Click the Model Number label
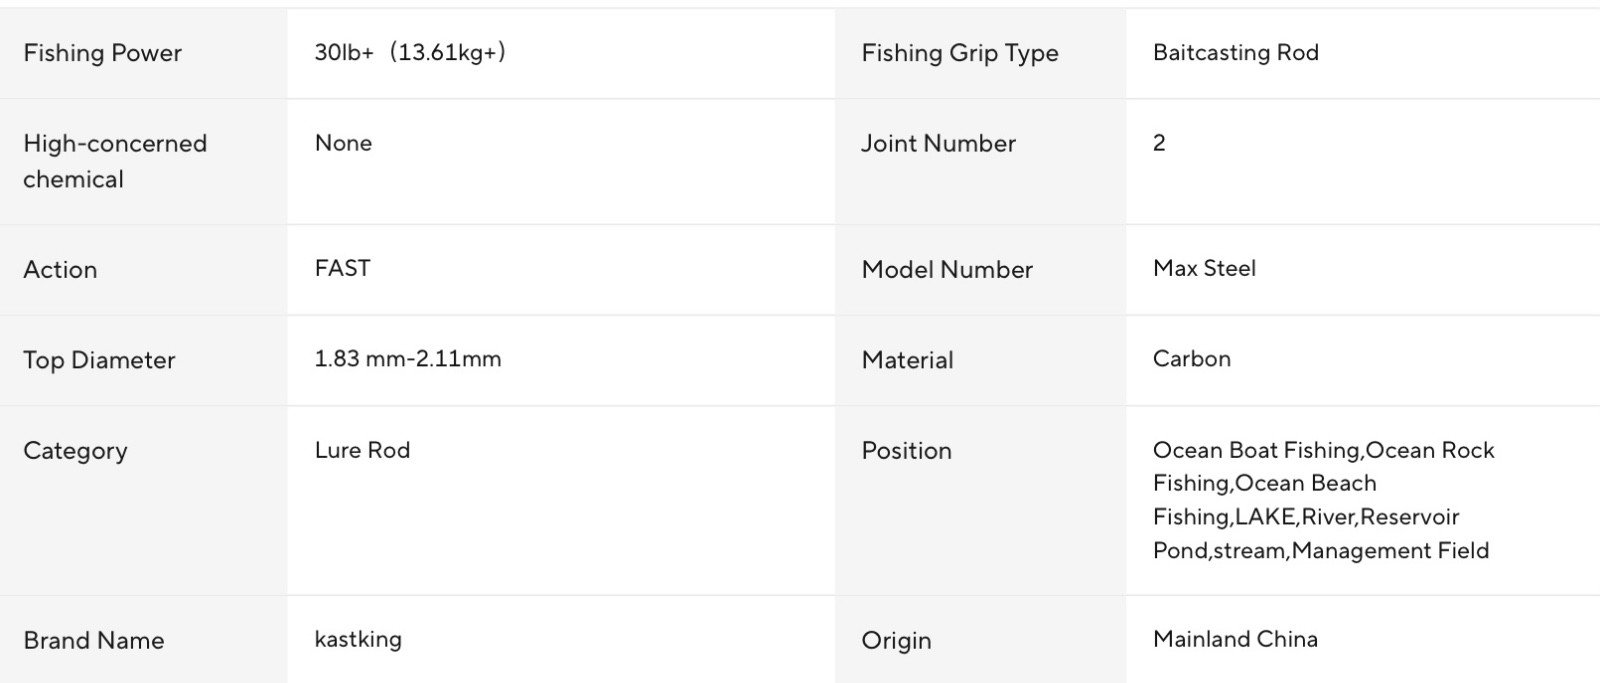The width and height of the screenshot is (1600, 683). click(x=947, y=269)
